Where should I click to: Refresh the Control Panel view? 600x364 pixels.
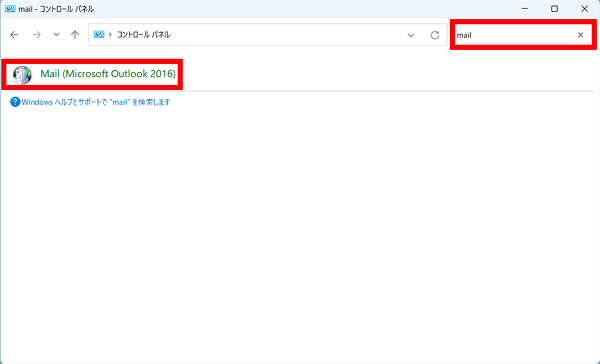pyautogui.click(x=435, y=35)
